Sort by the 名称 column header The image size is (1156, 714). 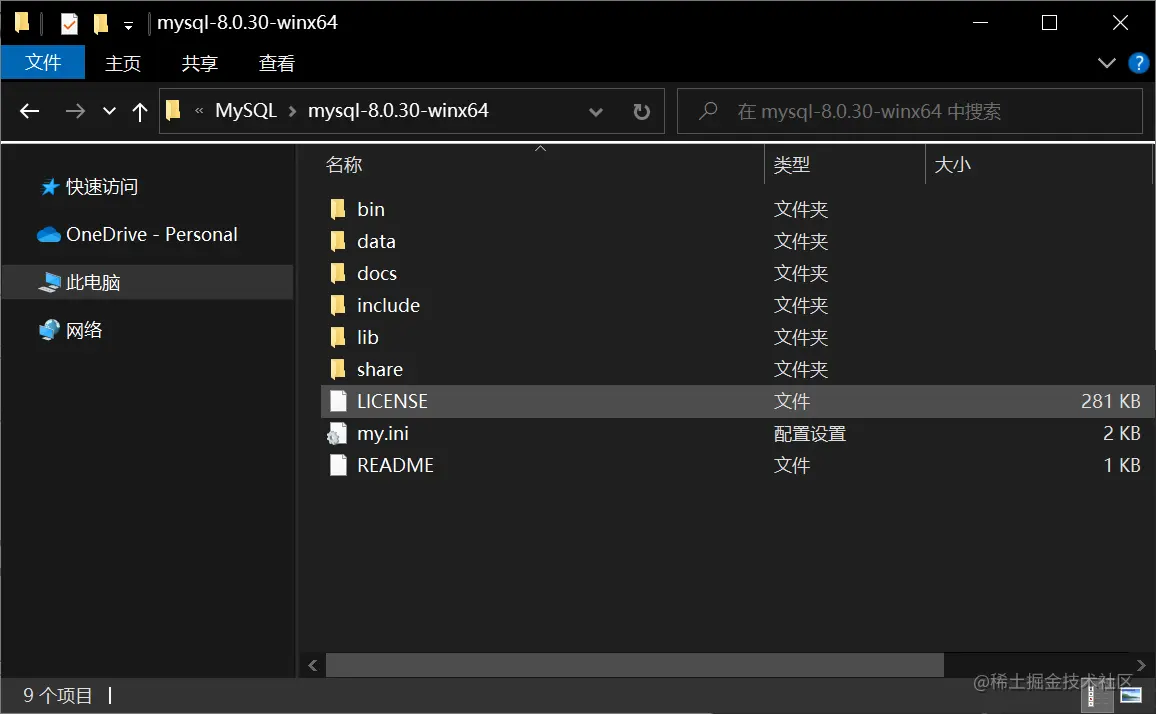click(543, 164)
